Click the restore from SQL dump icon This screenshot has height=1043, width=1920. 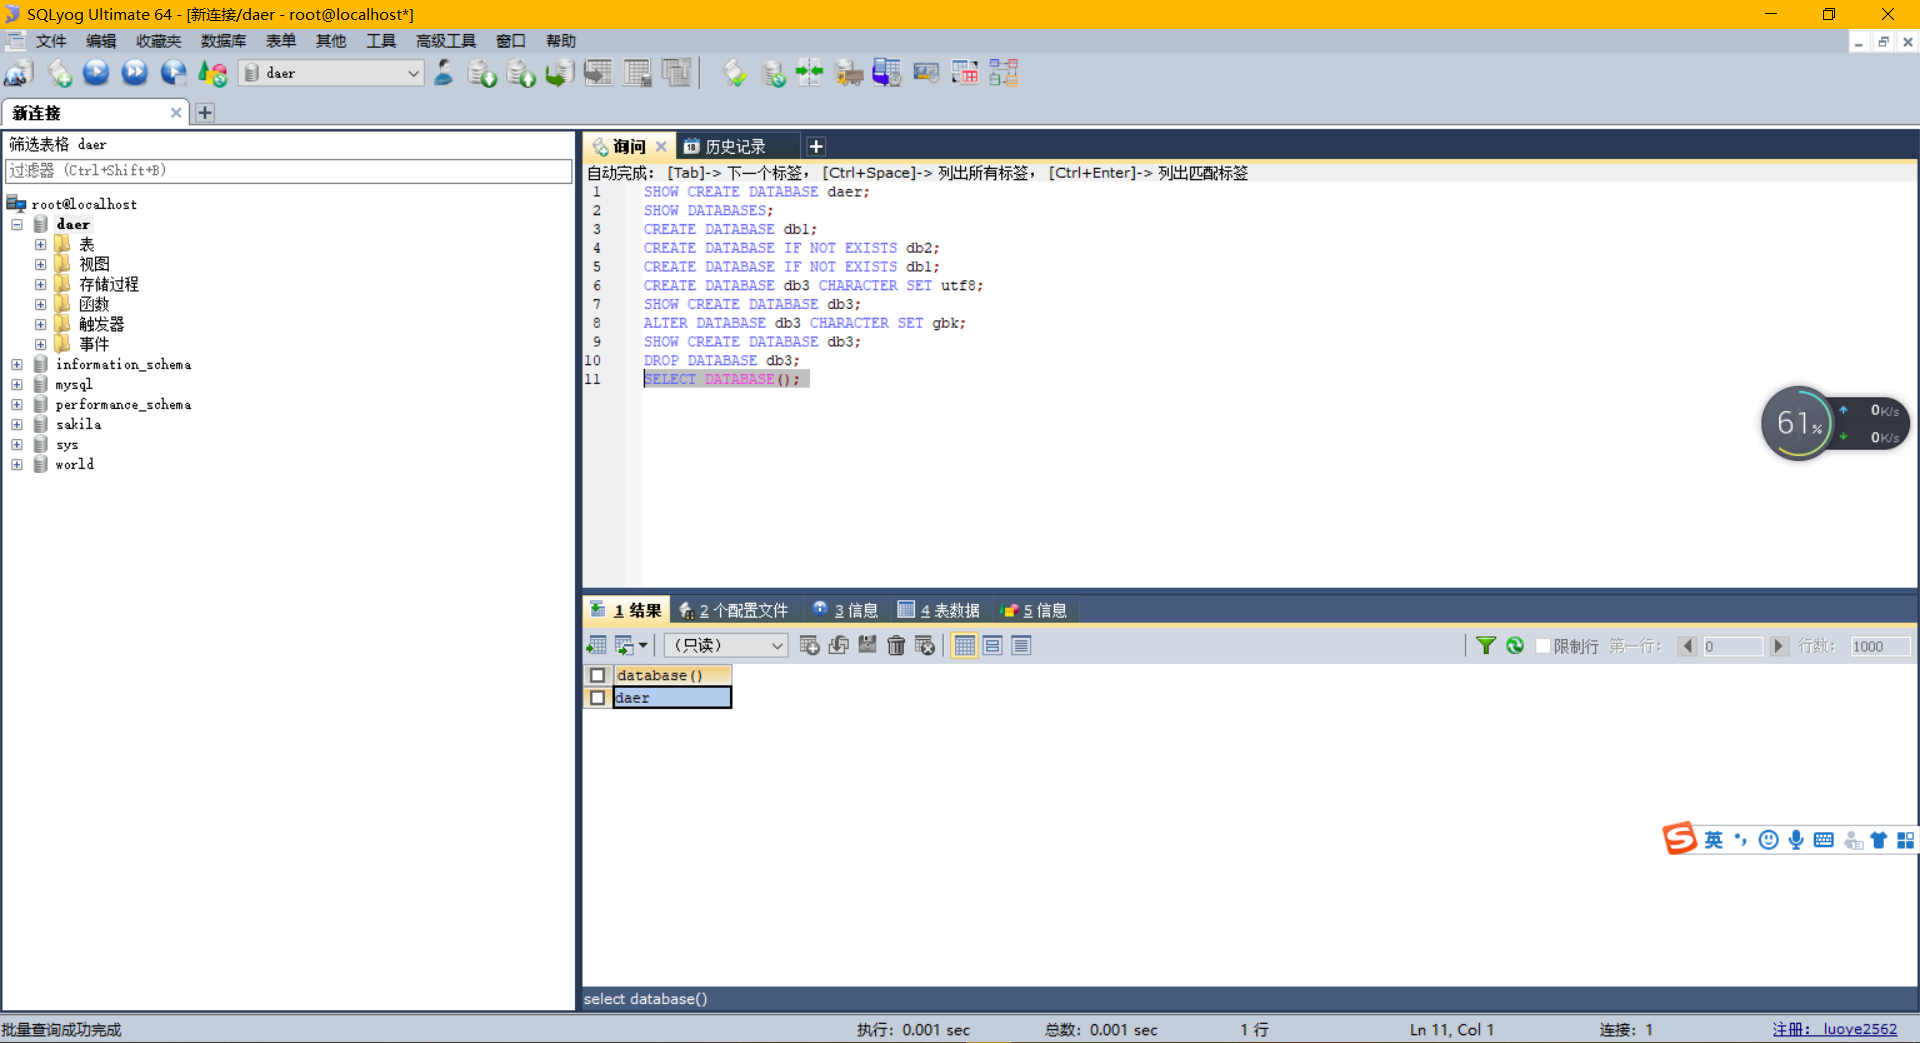pyautogui.click(x=559, y=73)
